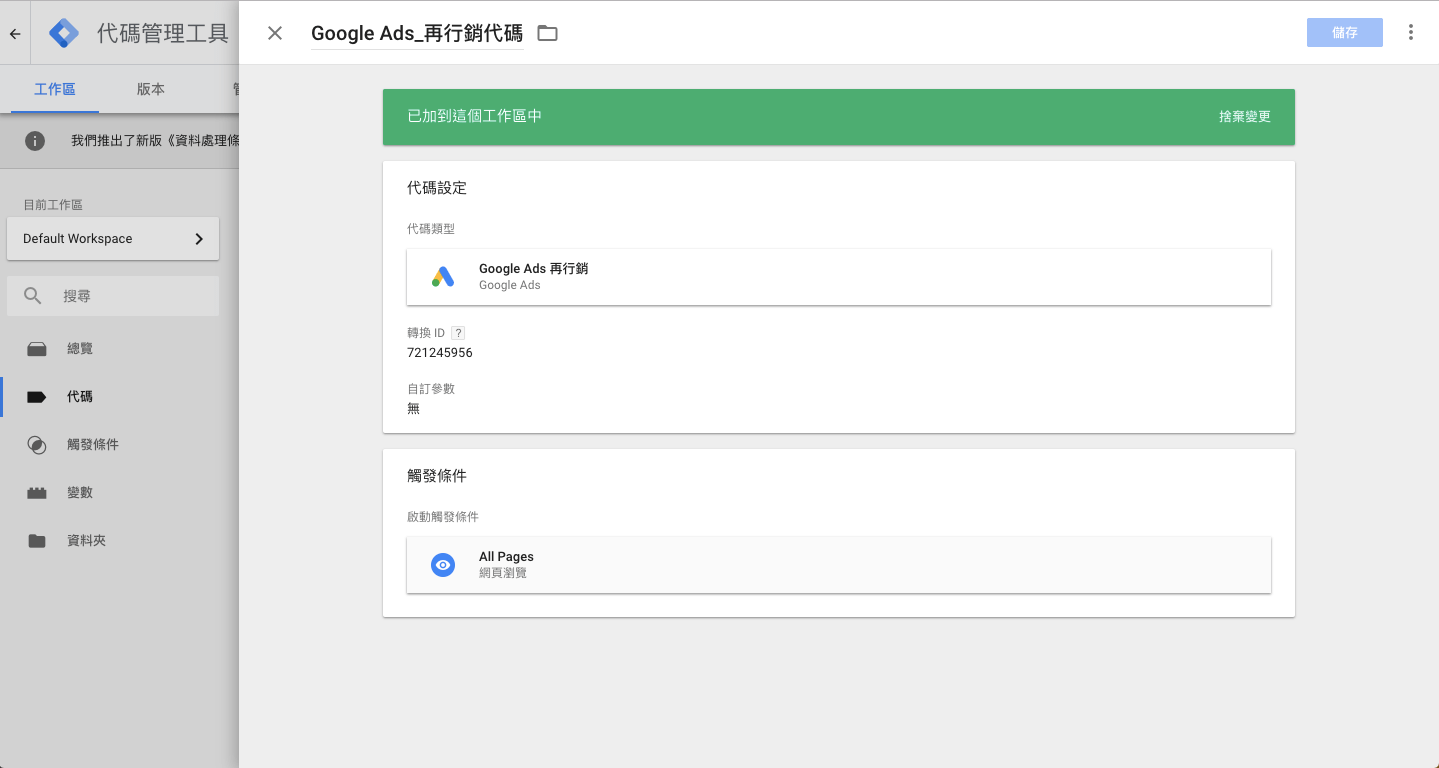Click the 代碼 tag label icon
Image resolution: width=1439 pixels, height=768 pixels.
pos(37,397)
